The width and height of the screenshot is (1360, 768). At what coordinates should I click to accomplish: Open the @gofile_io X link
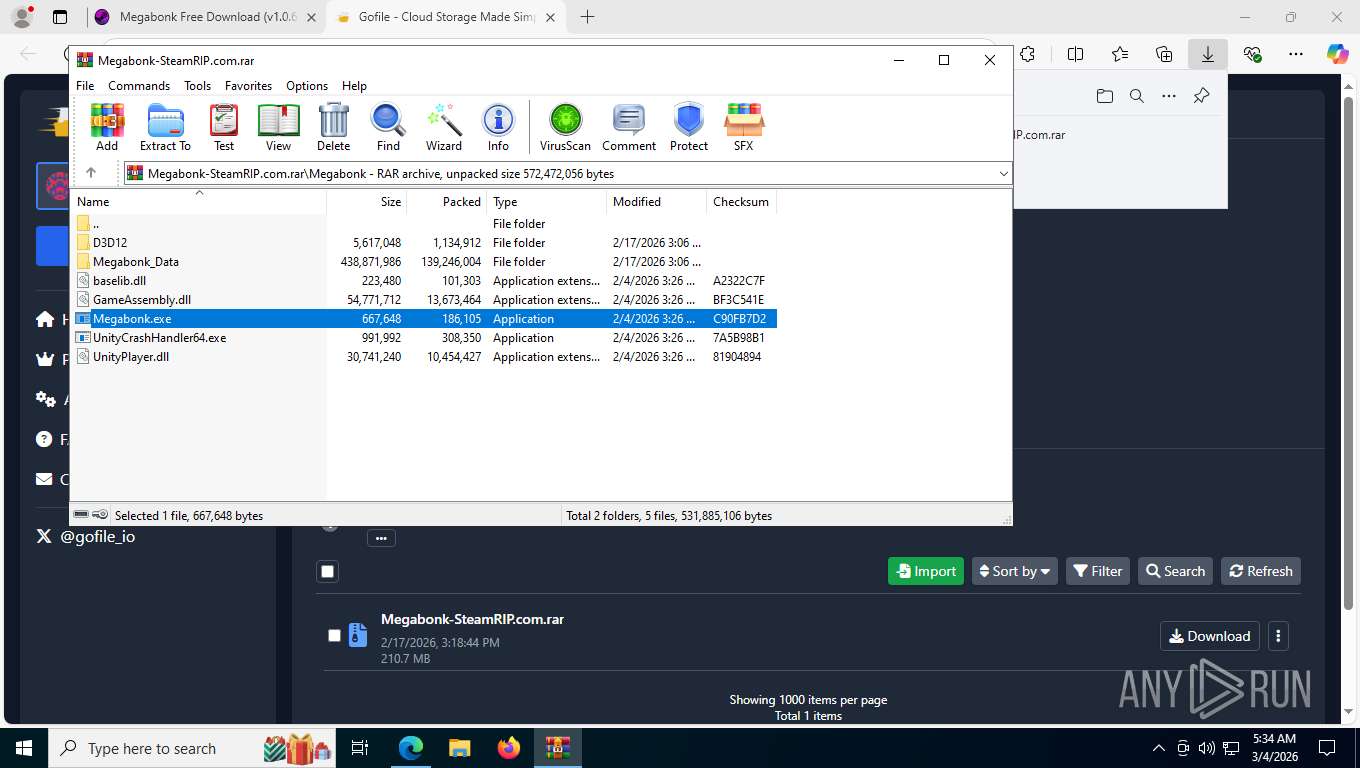(85, 536)
